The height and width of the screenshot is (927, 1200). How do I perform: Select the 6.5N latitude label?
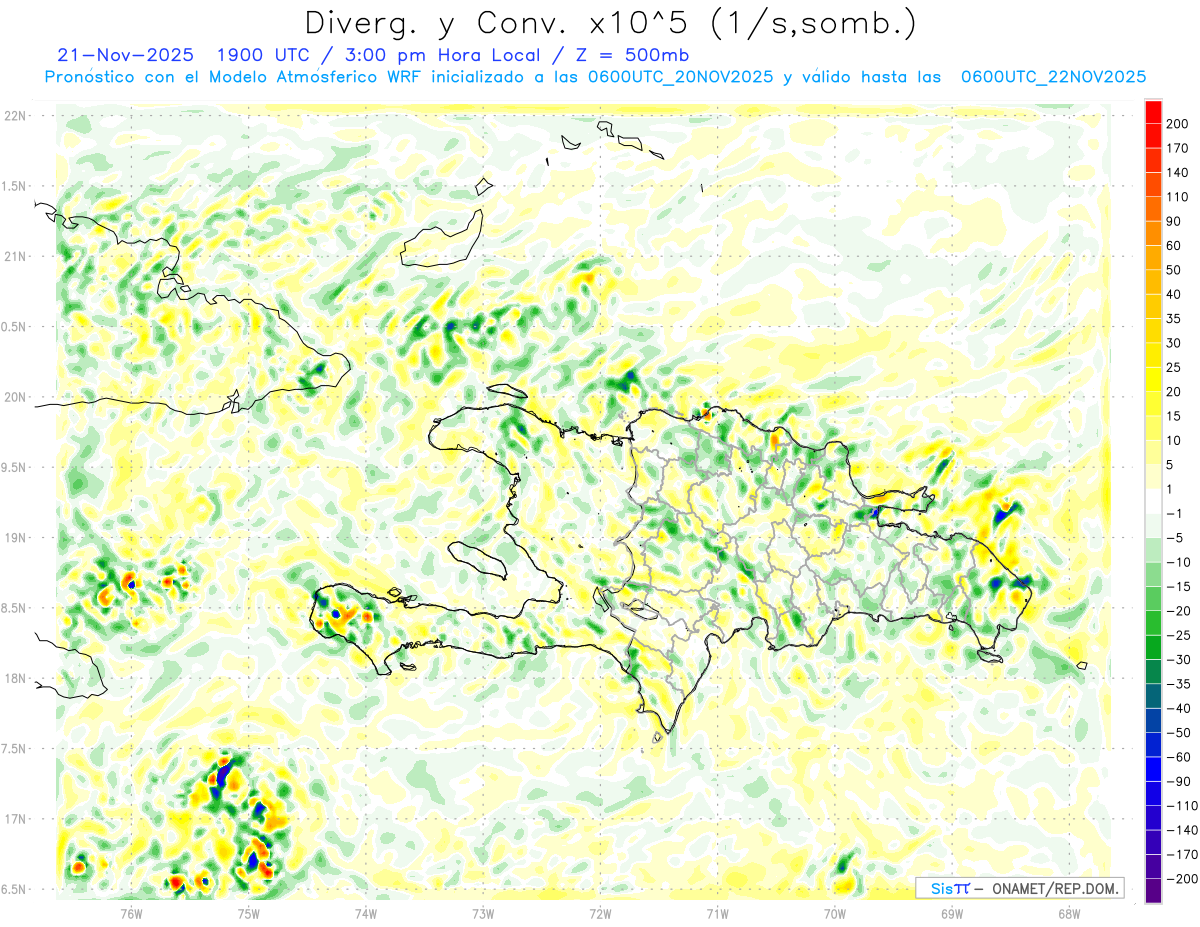[x=16, y=889]
